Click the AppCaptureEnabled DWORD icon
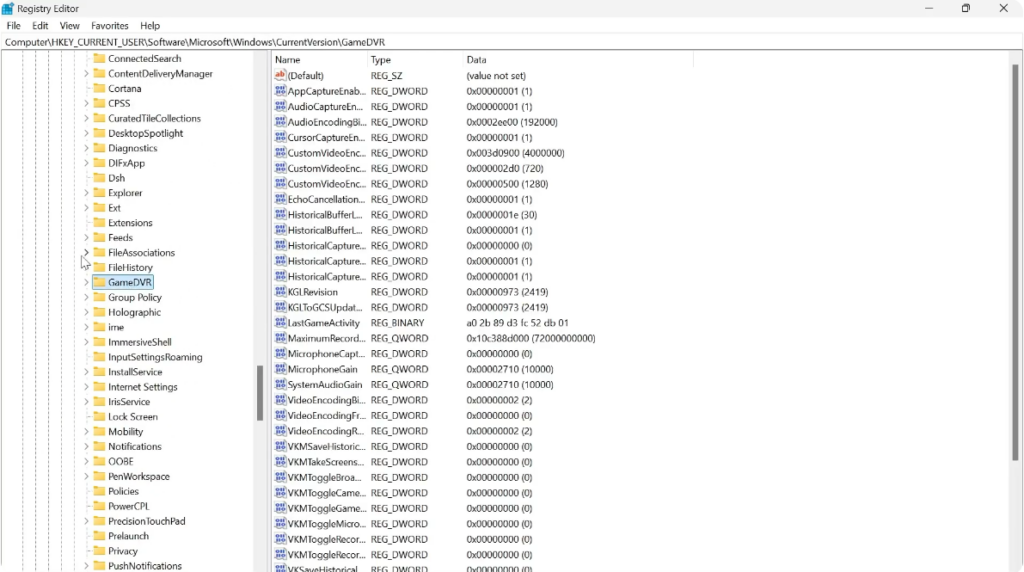The width and height of the screenshot is (1024, 572). coord(280,91)
